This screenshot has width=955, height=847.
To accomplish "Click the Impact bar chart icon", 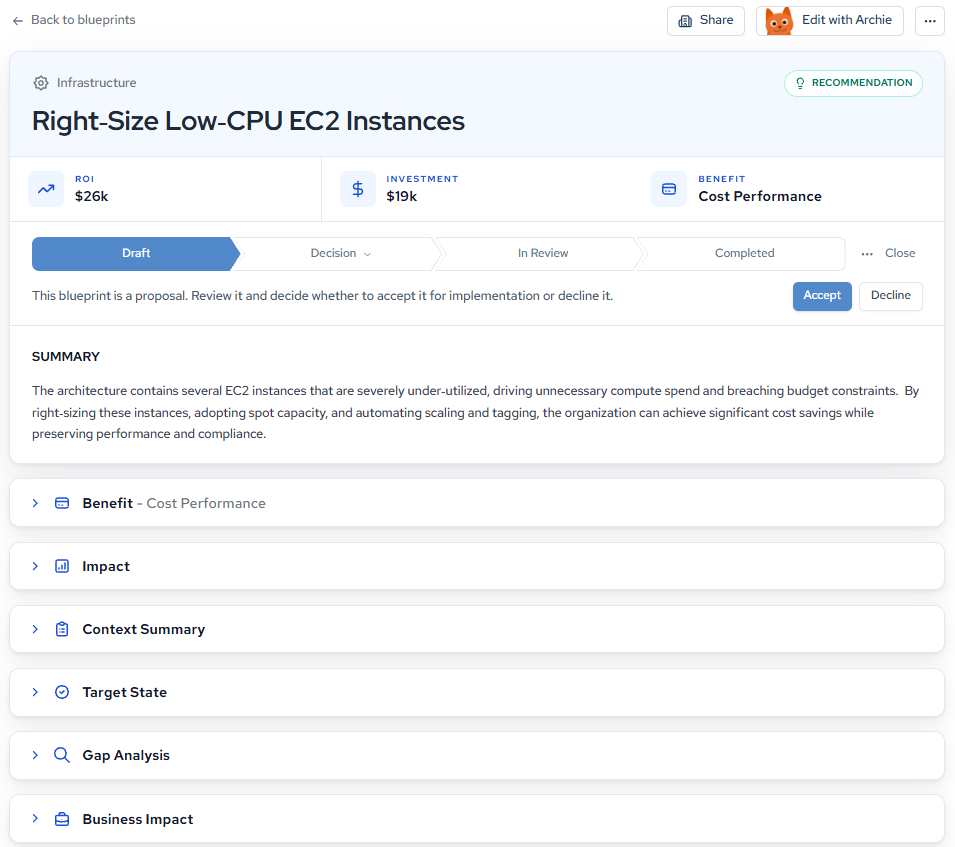I will (62, 566).
